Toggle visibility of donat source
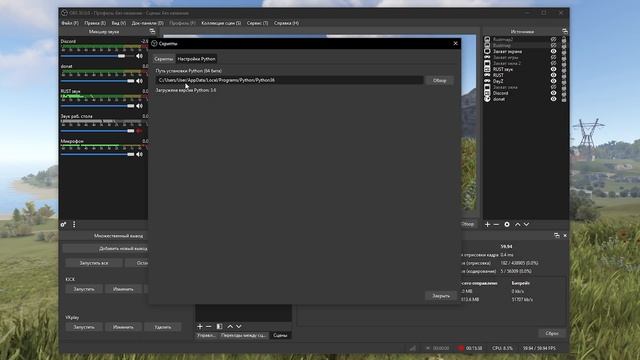This screenshot has height=360, width=640. pyautogui.click(x=553, y=99)
